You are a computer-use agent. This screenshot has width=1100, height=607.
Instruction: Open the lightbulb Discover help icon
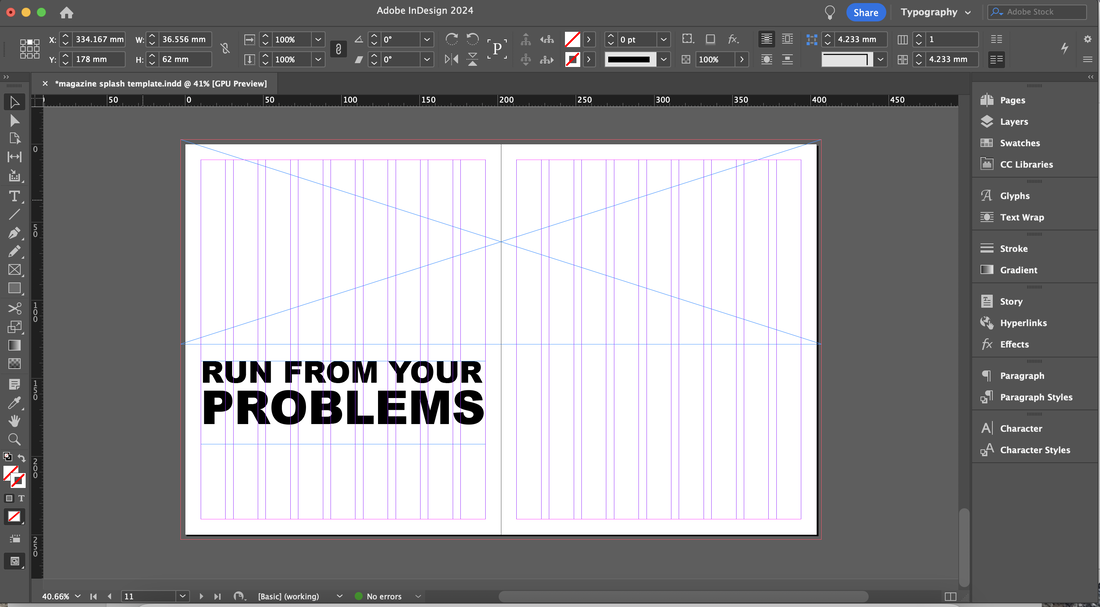click(830, 13)
